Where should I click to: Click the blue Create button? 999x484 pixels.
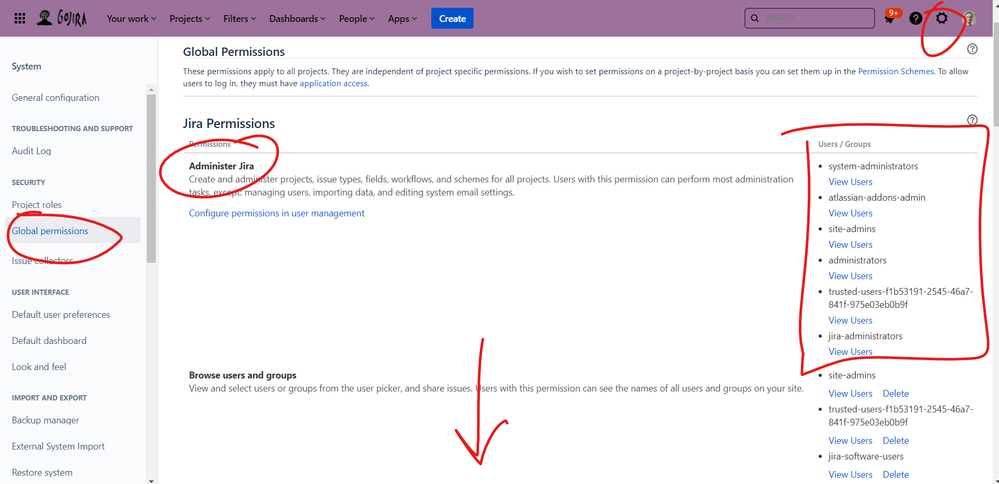[x=452, y=18]
